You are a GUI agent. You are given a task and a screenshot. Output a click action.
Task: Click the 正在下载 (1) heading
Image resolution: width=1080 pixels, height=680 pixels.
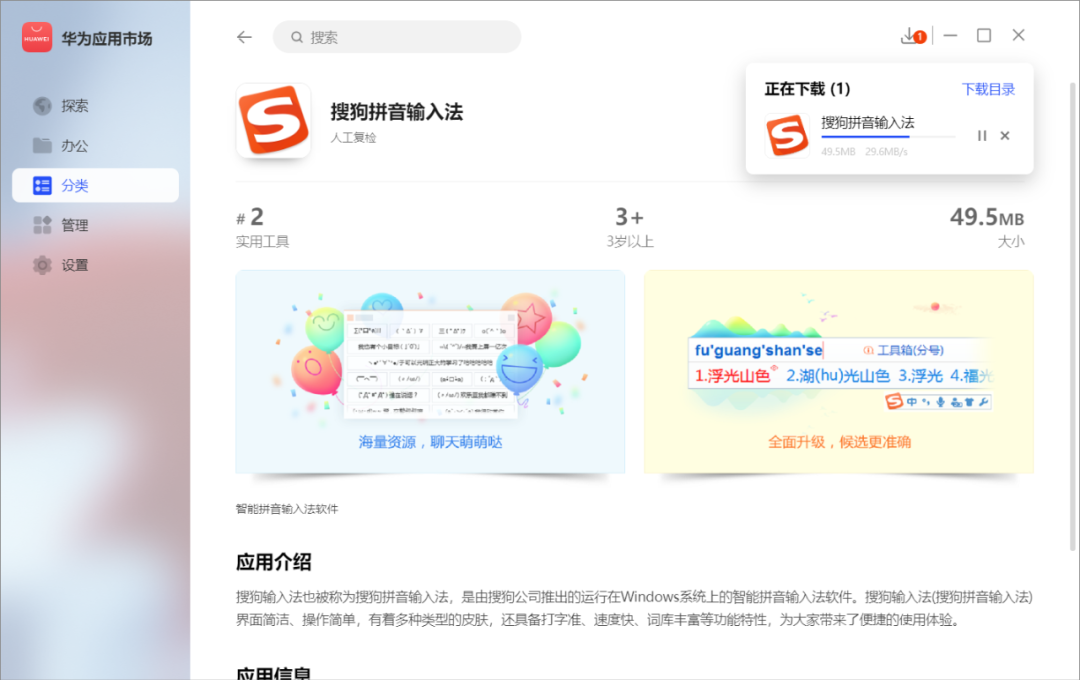click(807, 89)
